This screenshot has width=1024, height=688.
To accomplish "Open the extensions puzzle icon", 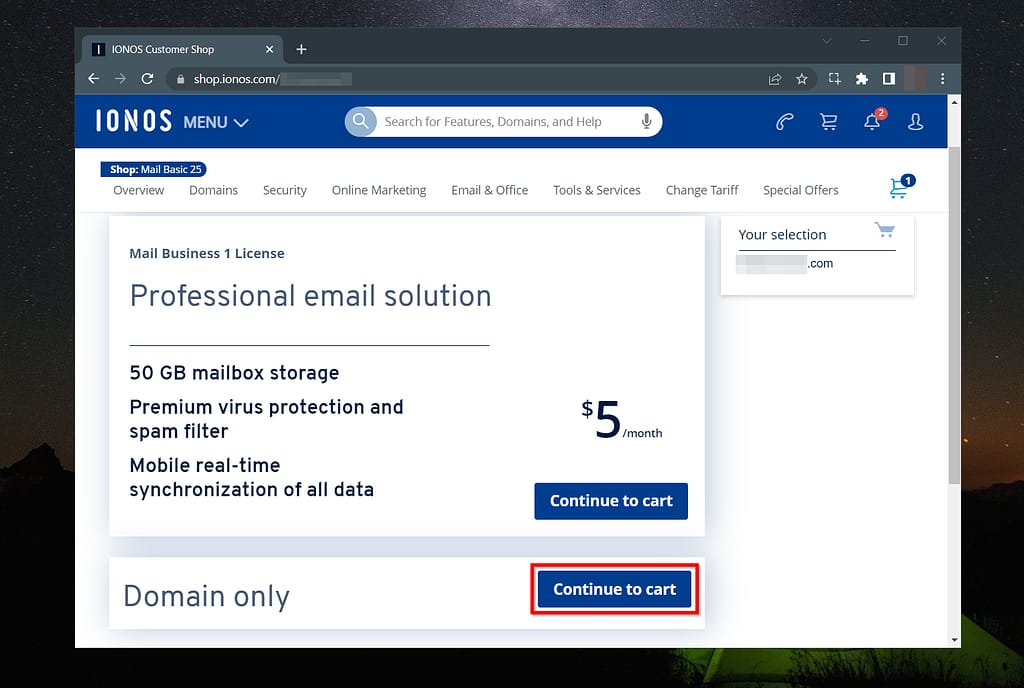I will click(x=862, y=79).
